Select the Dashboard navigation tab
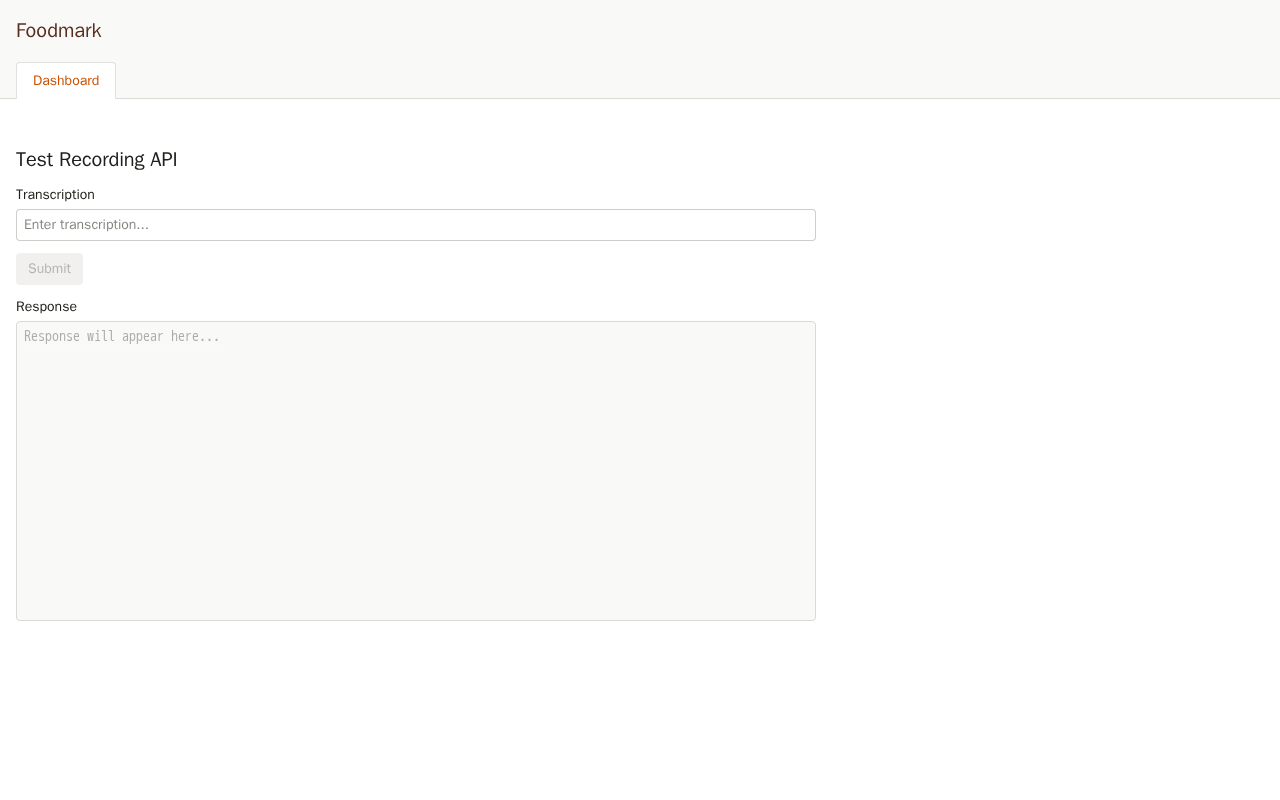This screenshot has width=1280, height=800. [66, 81]
